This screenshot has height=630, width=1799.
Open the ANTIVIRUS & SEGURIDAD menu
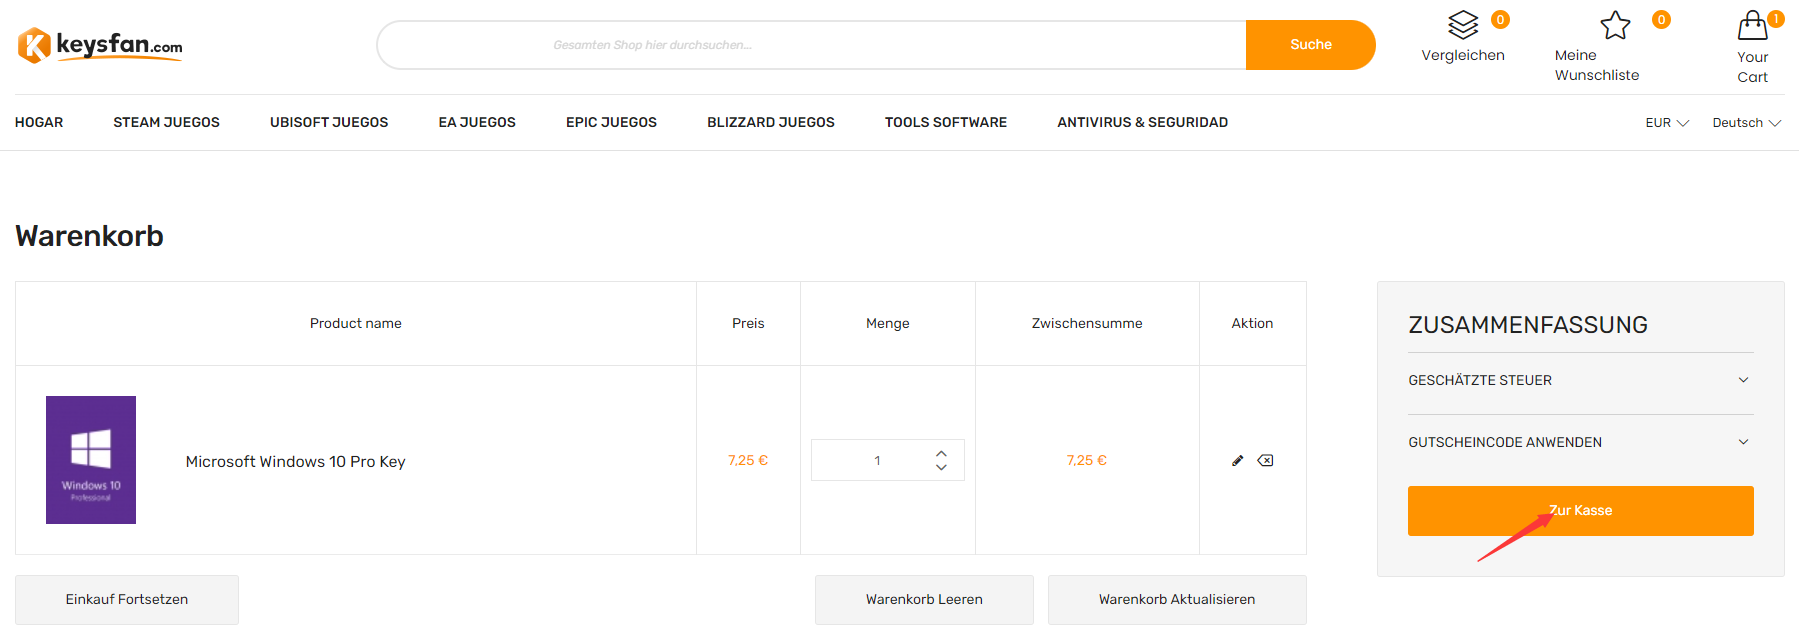[1143, 122]
